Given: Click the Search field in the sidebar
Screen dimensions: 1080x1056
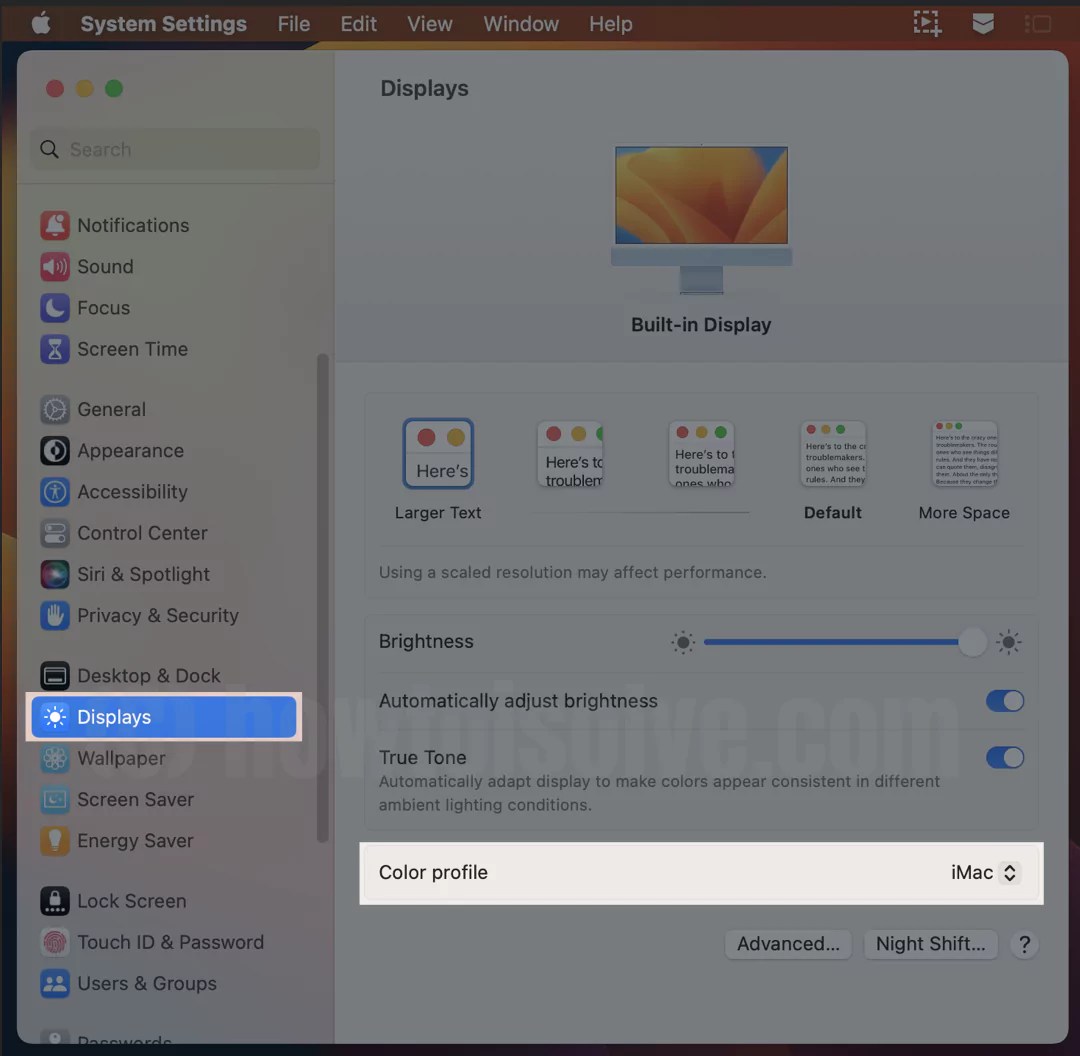Looking at the screenshot, I should point(175,149).
